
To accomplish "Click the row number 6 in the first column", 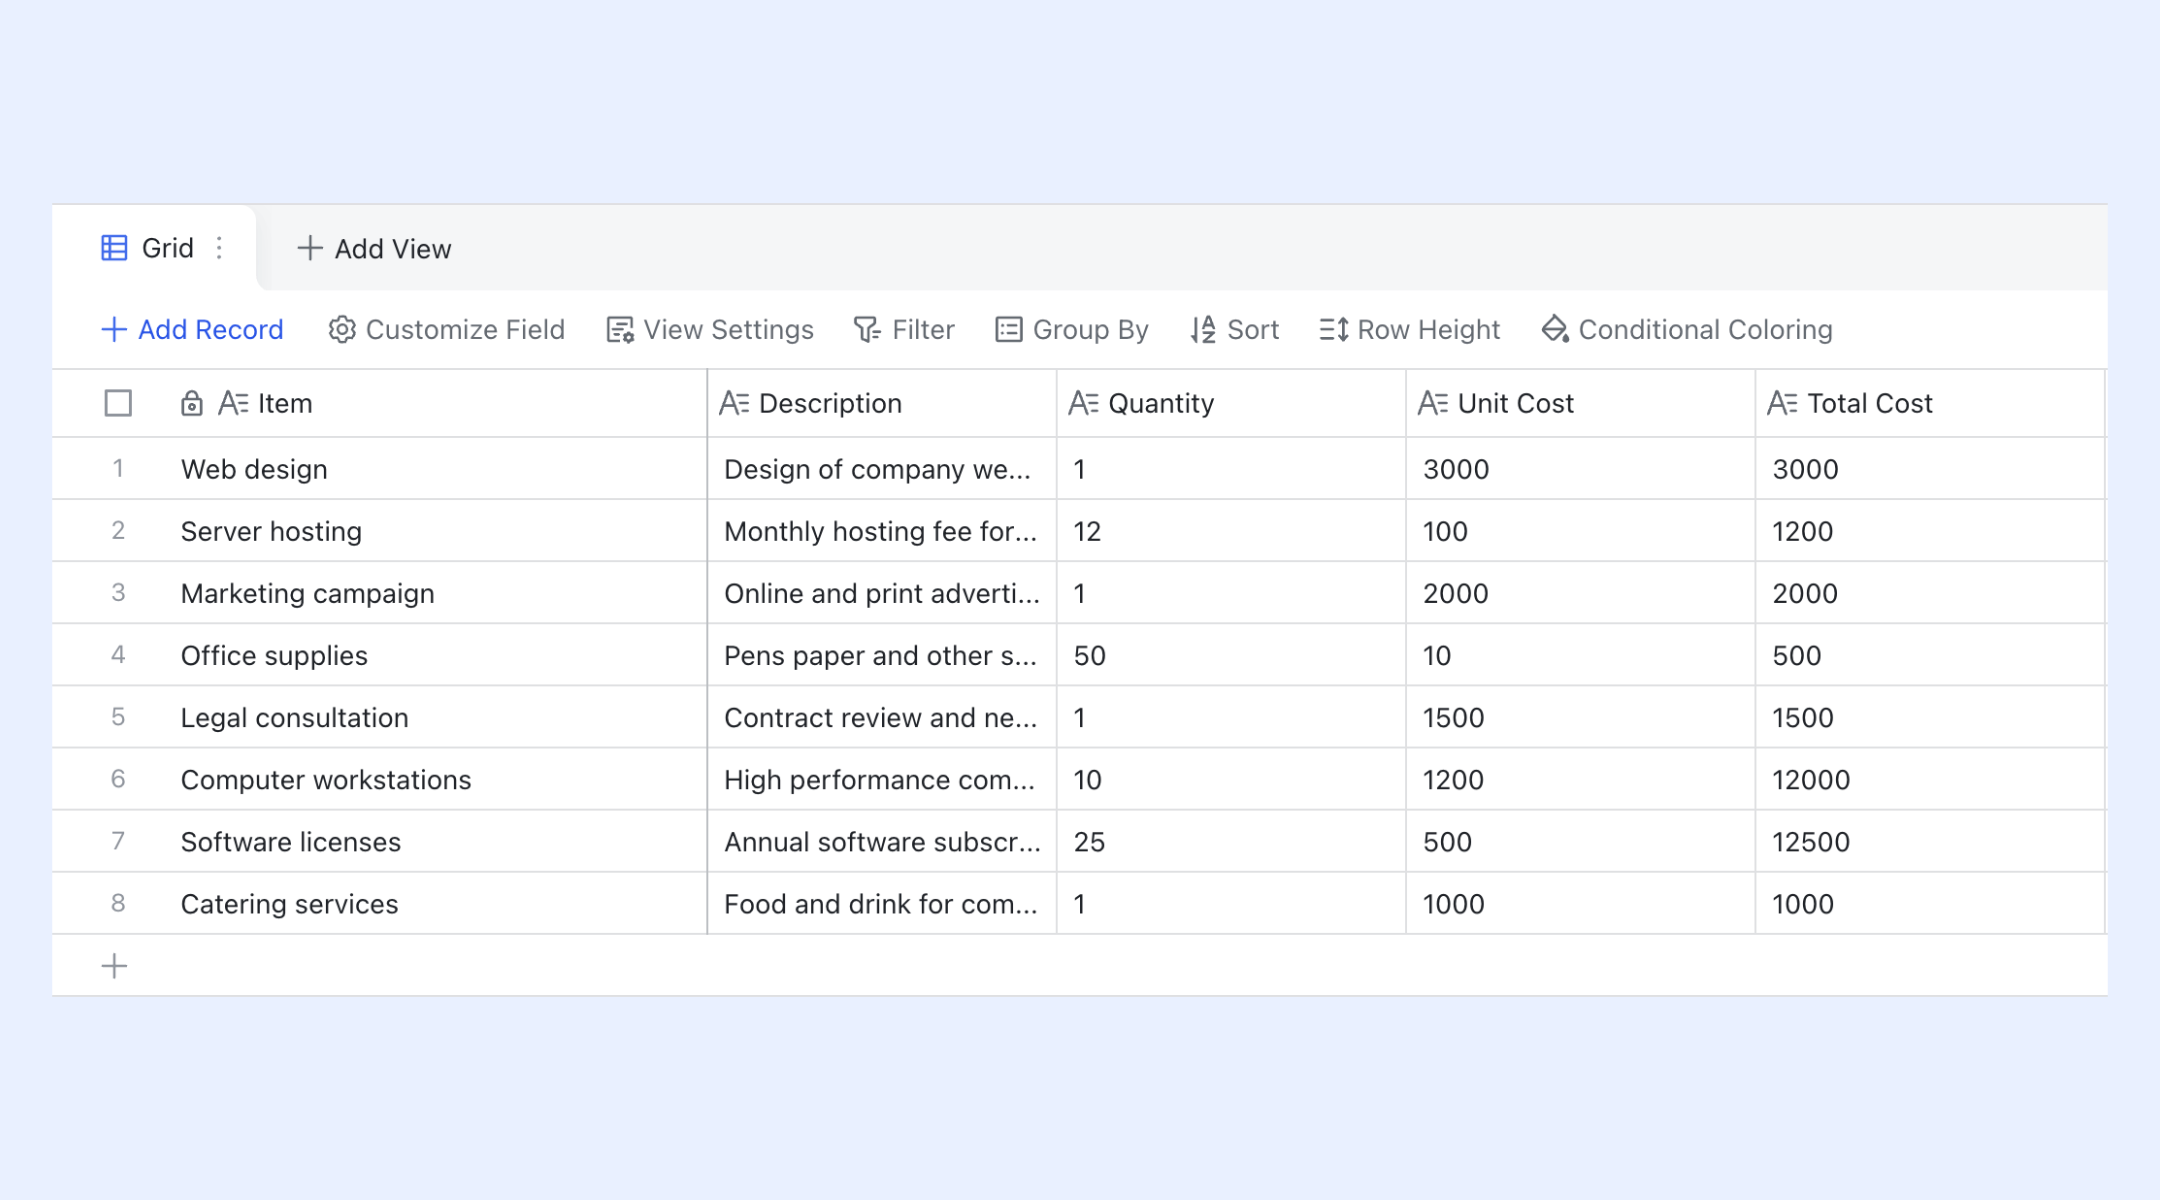I will click(118, 779).
